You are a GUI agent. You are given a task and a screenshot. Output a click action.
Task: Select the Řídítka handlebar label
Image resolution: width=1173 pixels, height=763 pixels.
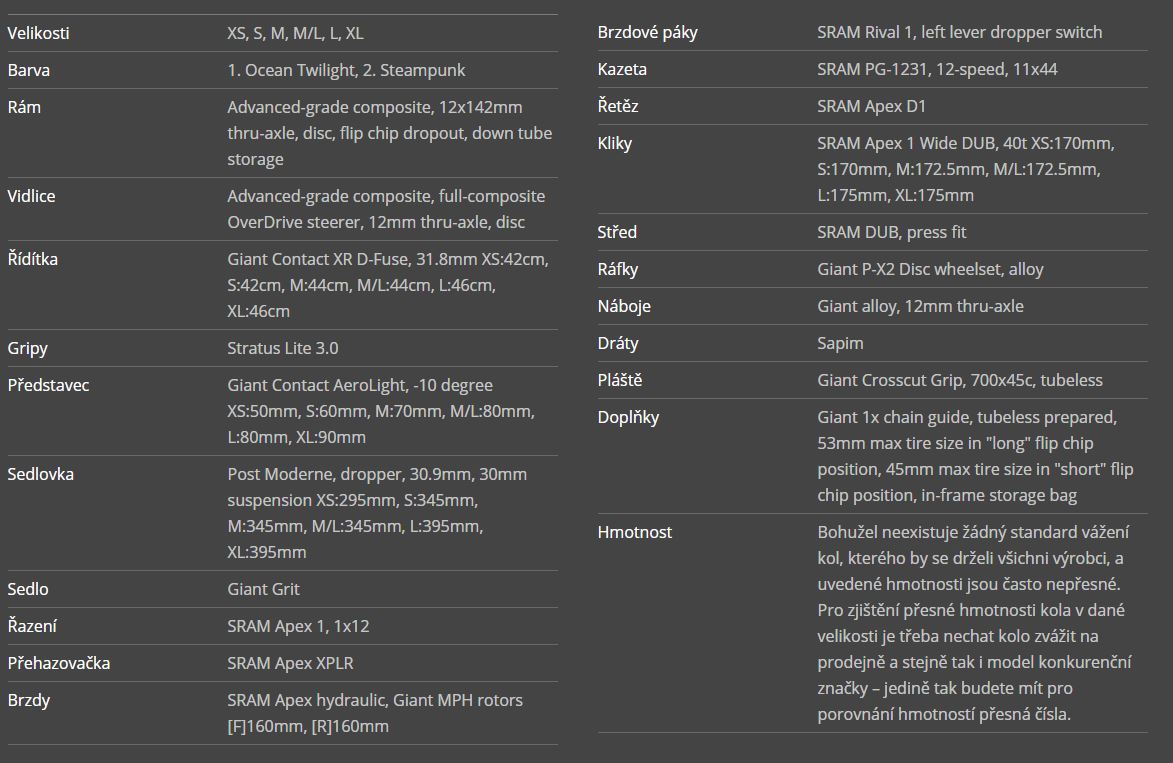coord(32,259)
